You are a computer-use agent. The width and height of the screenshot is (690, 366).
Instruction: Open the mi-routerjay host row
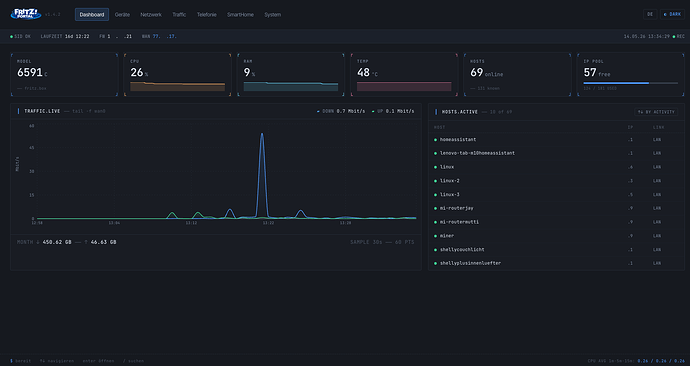(x=556, y=208)
